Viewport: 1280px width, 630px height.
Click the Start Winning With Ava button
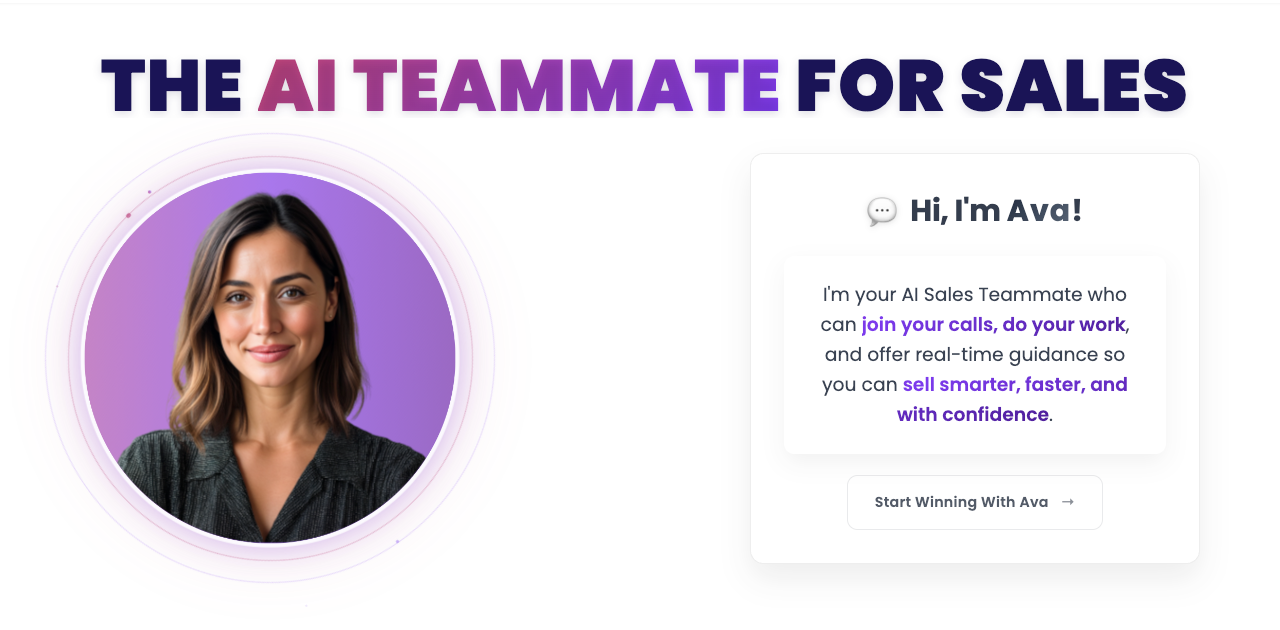(974, 502)
